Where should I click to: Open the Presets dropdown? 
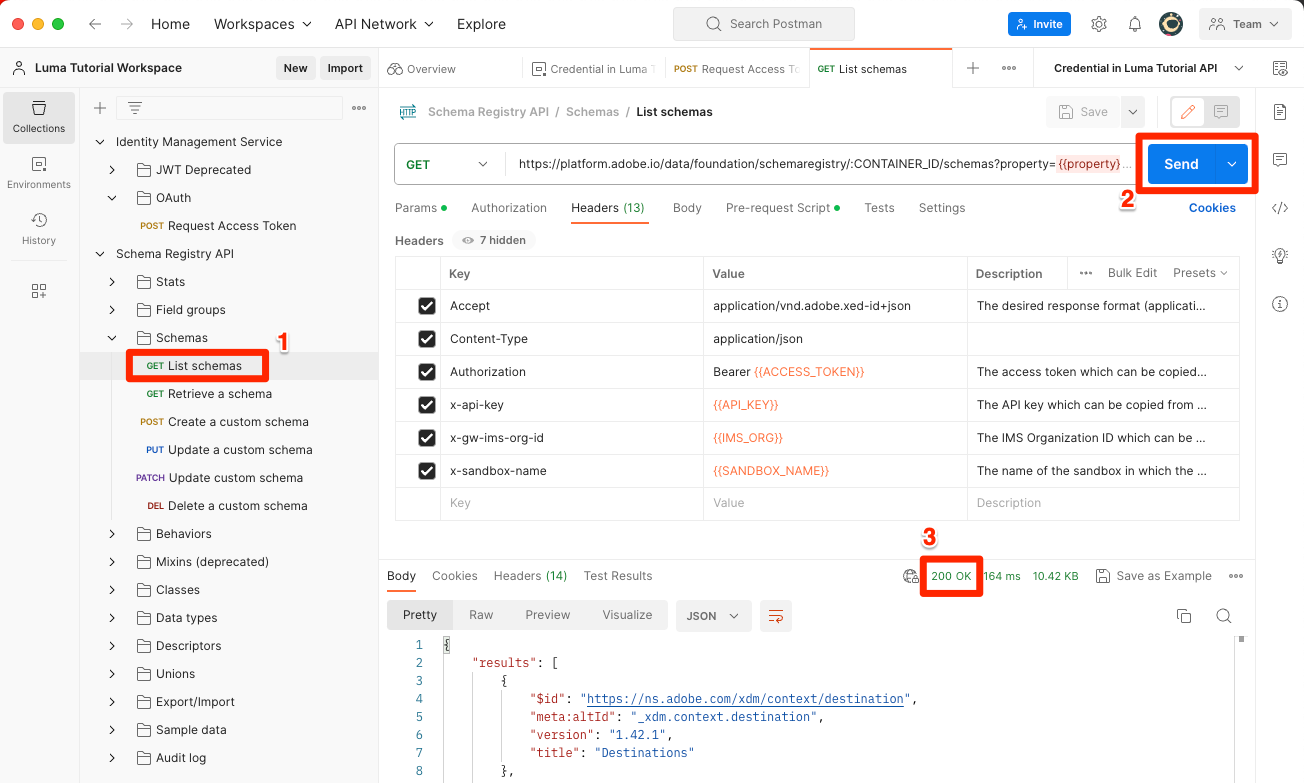tap(1200, 273)
